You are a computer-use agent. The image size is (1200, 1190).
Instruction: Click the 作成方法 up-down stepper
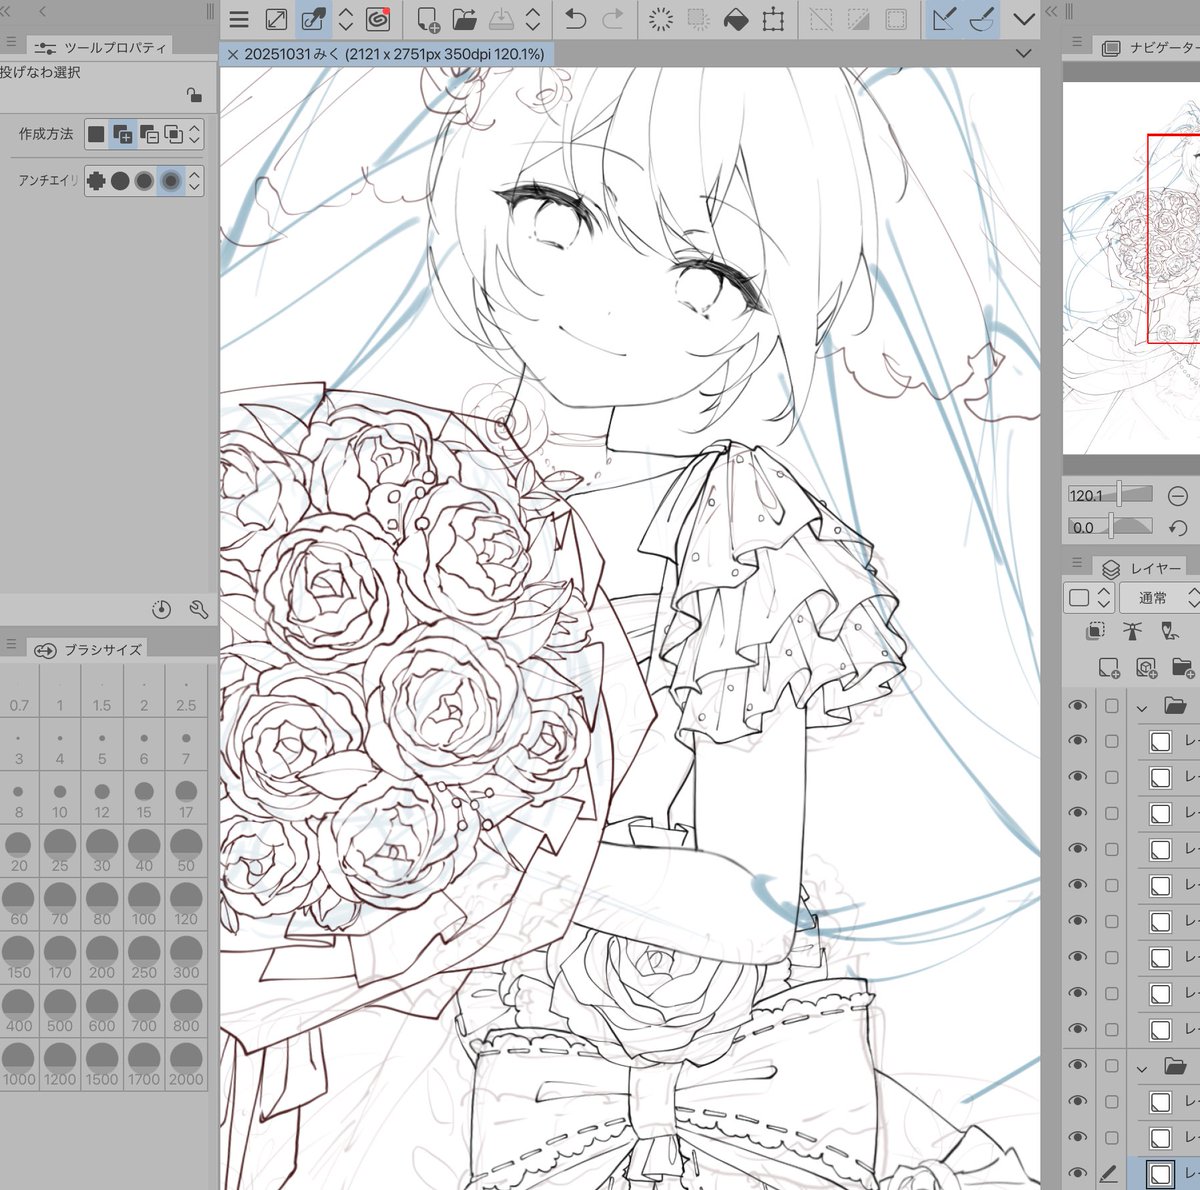(x=194, y=133)
